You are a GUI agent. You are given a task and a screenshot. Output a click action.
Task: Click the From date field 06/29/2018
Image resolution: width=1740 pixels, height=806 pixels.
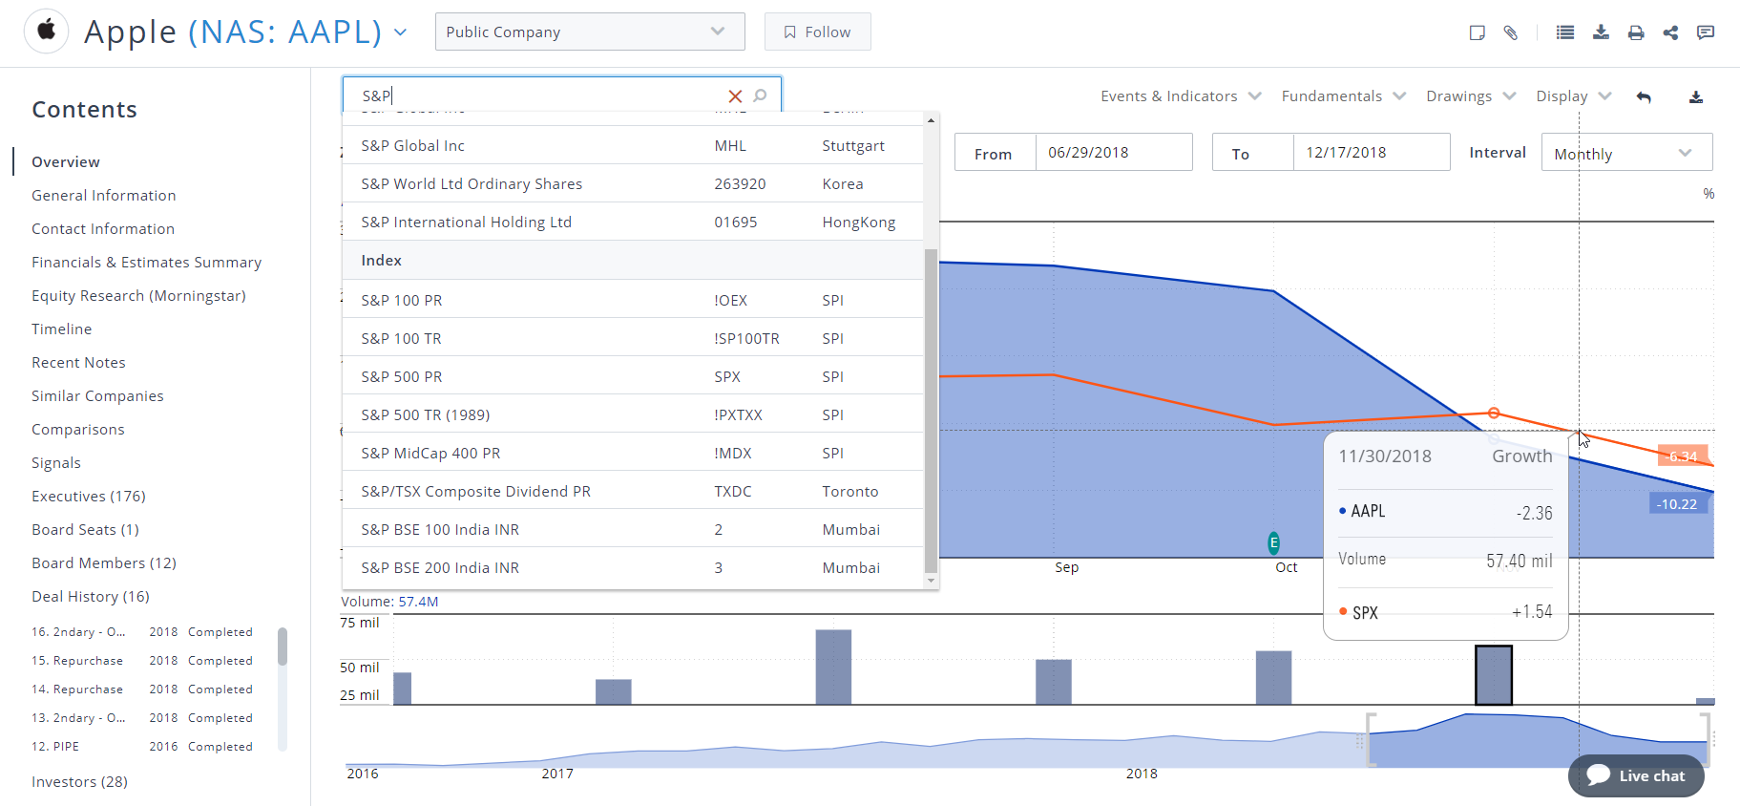[x=1114, y=152]
